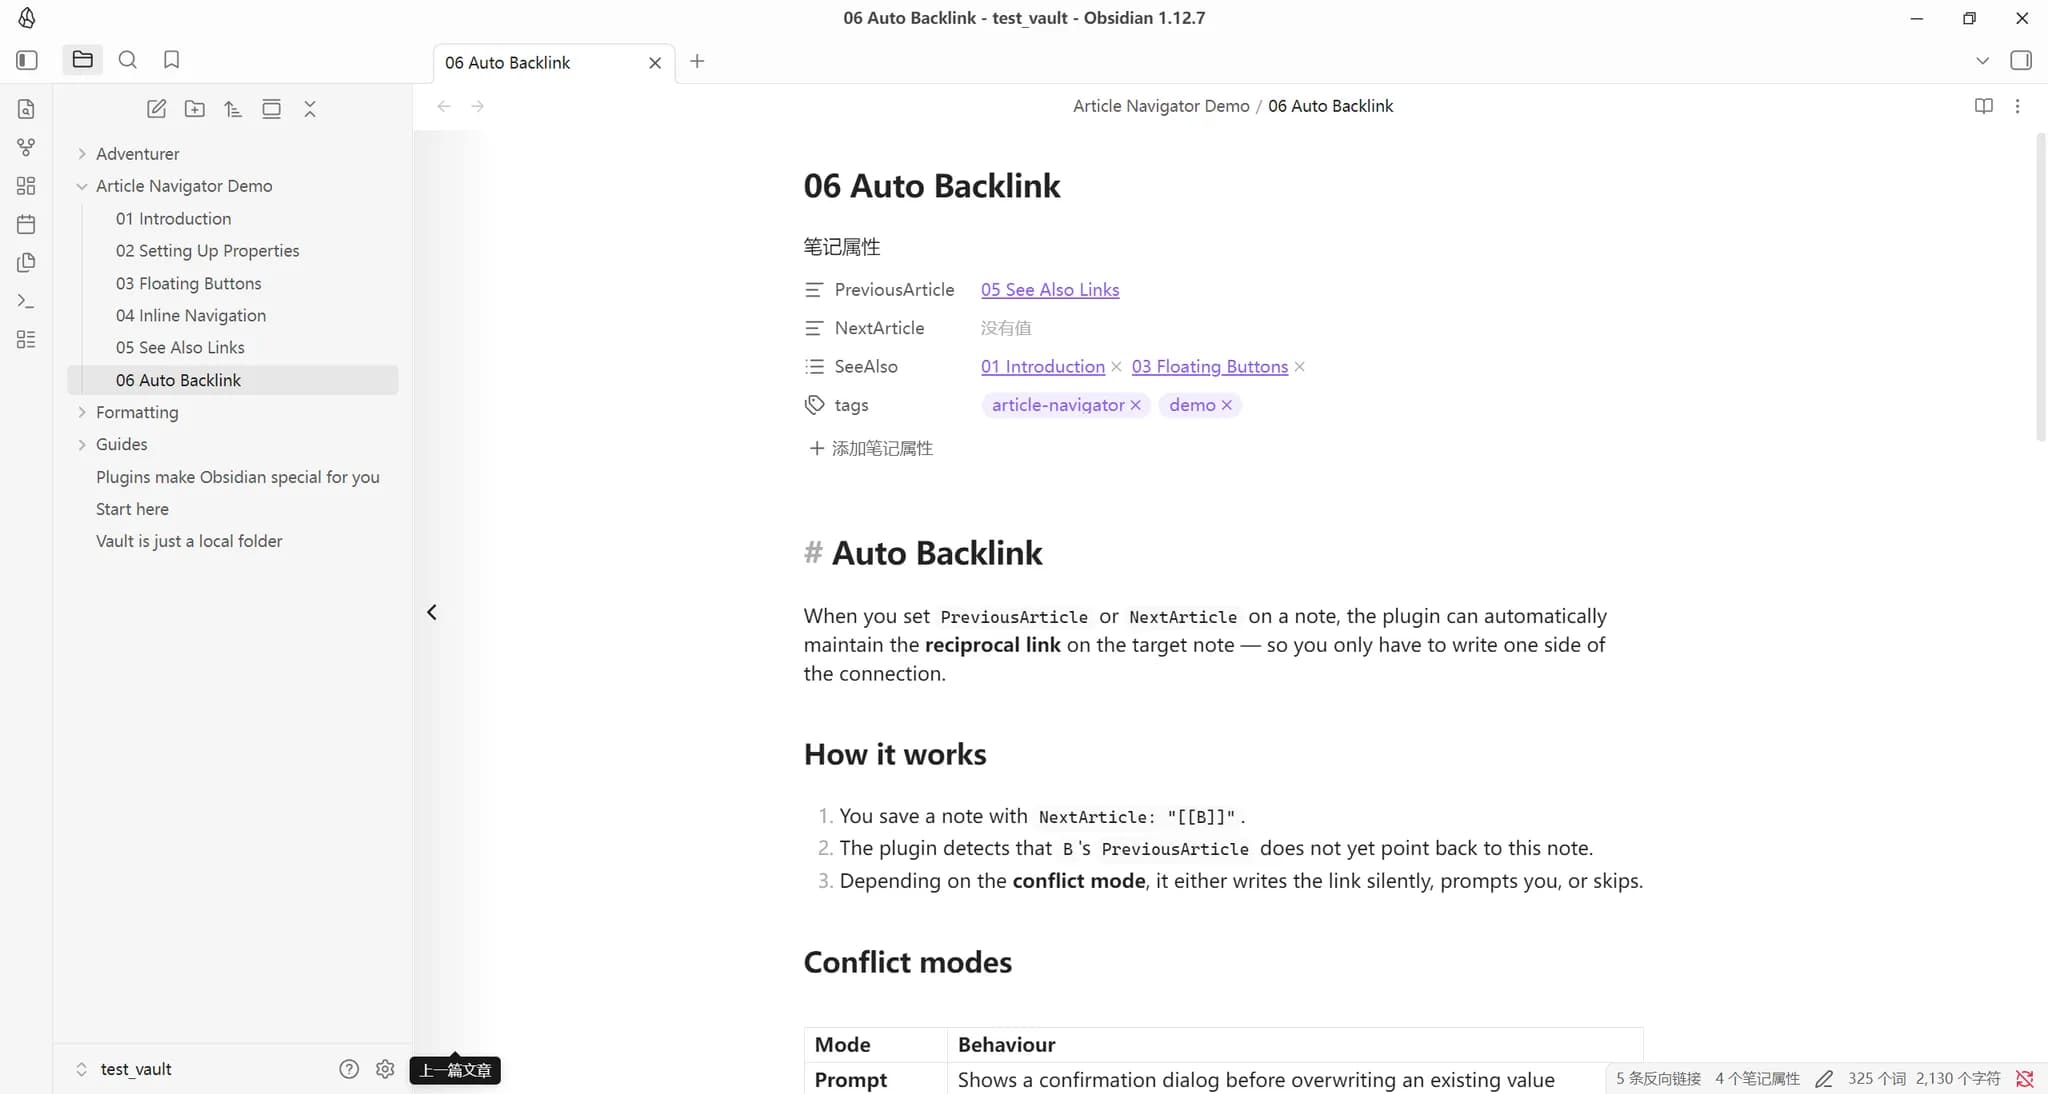
Task: Open Obsidian settings gear
Action: [x=385, y=1069]
